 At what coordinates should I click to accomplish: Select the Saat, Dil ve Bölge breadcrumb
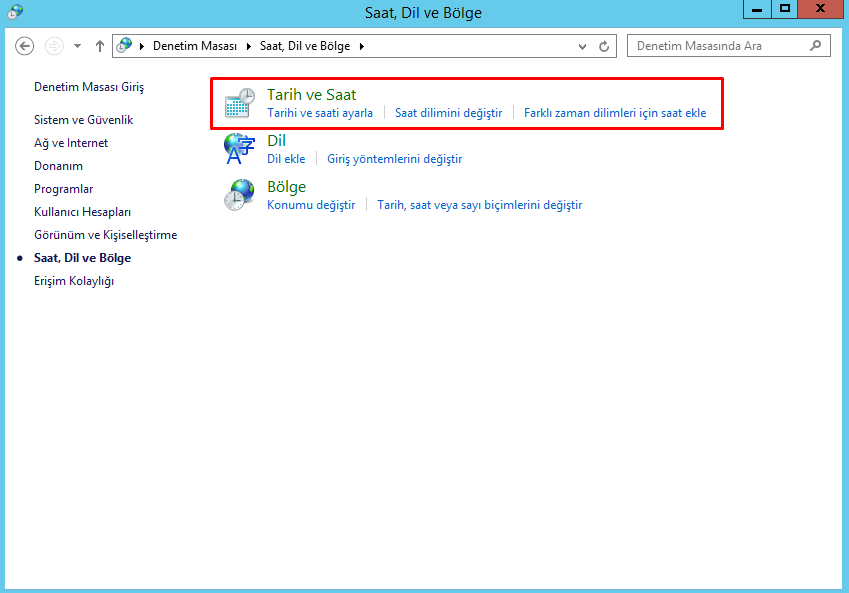[x=305, y=46]
